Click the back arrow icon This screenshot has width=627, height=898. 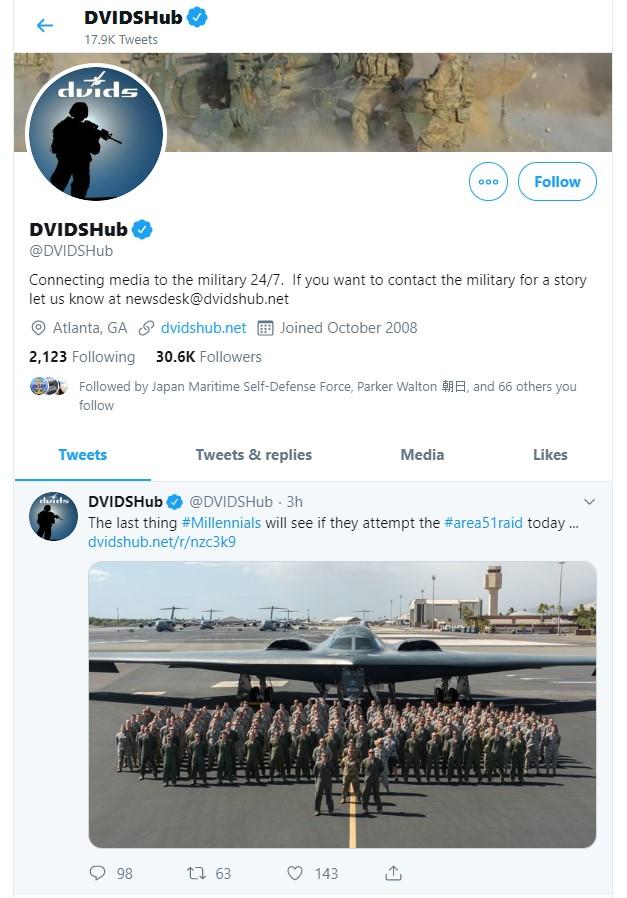(x=44, y=26)
